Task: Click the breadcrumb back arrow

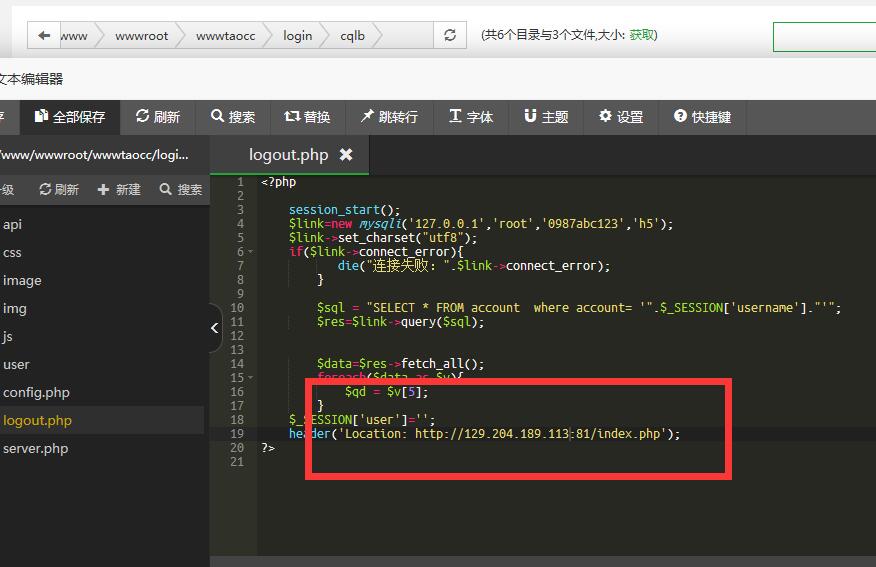Action: (44, 36)
